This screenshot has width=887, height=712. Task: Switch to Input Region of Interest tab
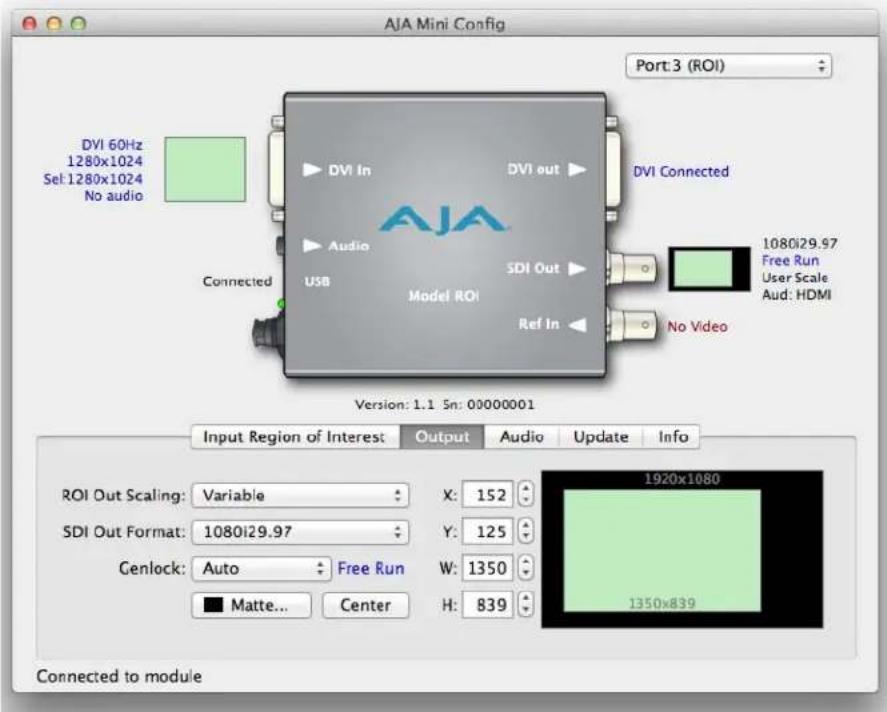[x=294, y=437]
